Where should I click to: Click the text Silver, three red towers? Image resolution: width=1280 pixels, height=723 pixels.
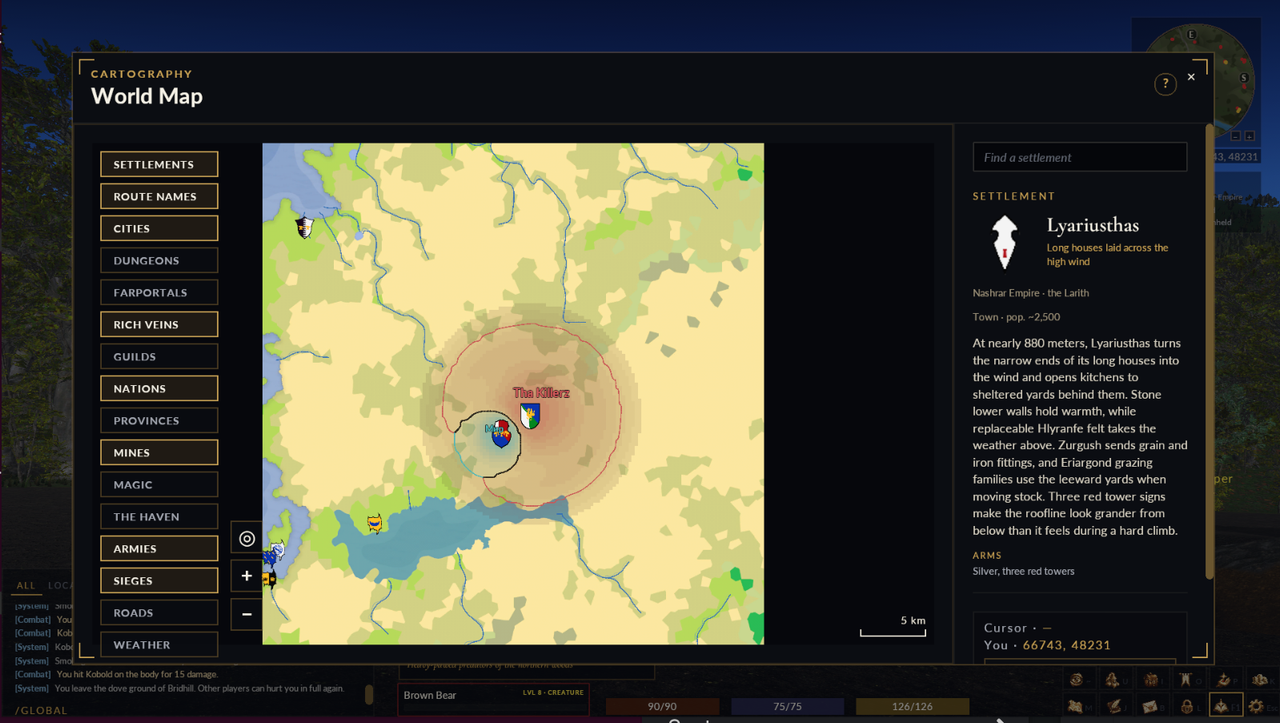1024,571
